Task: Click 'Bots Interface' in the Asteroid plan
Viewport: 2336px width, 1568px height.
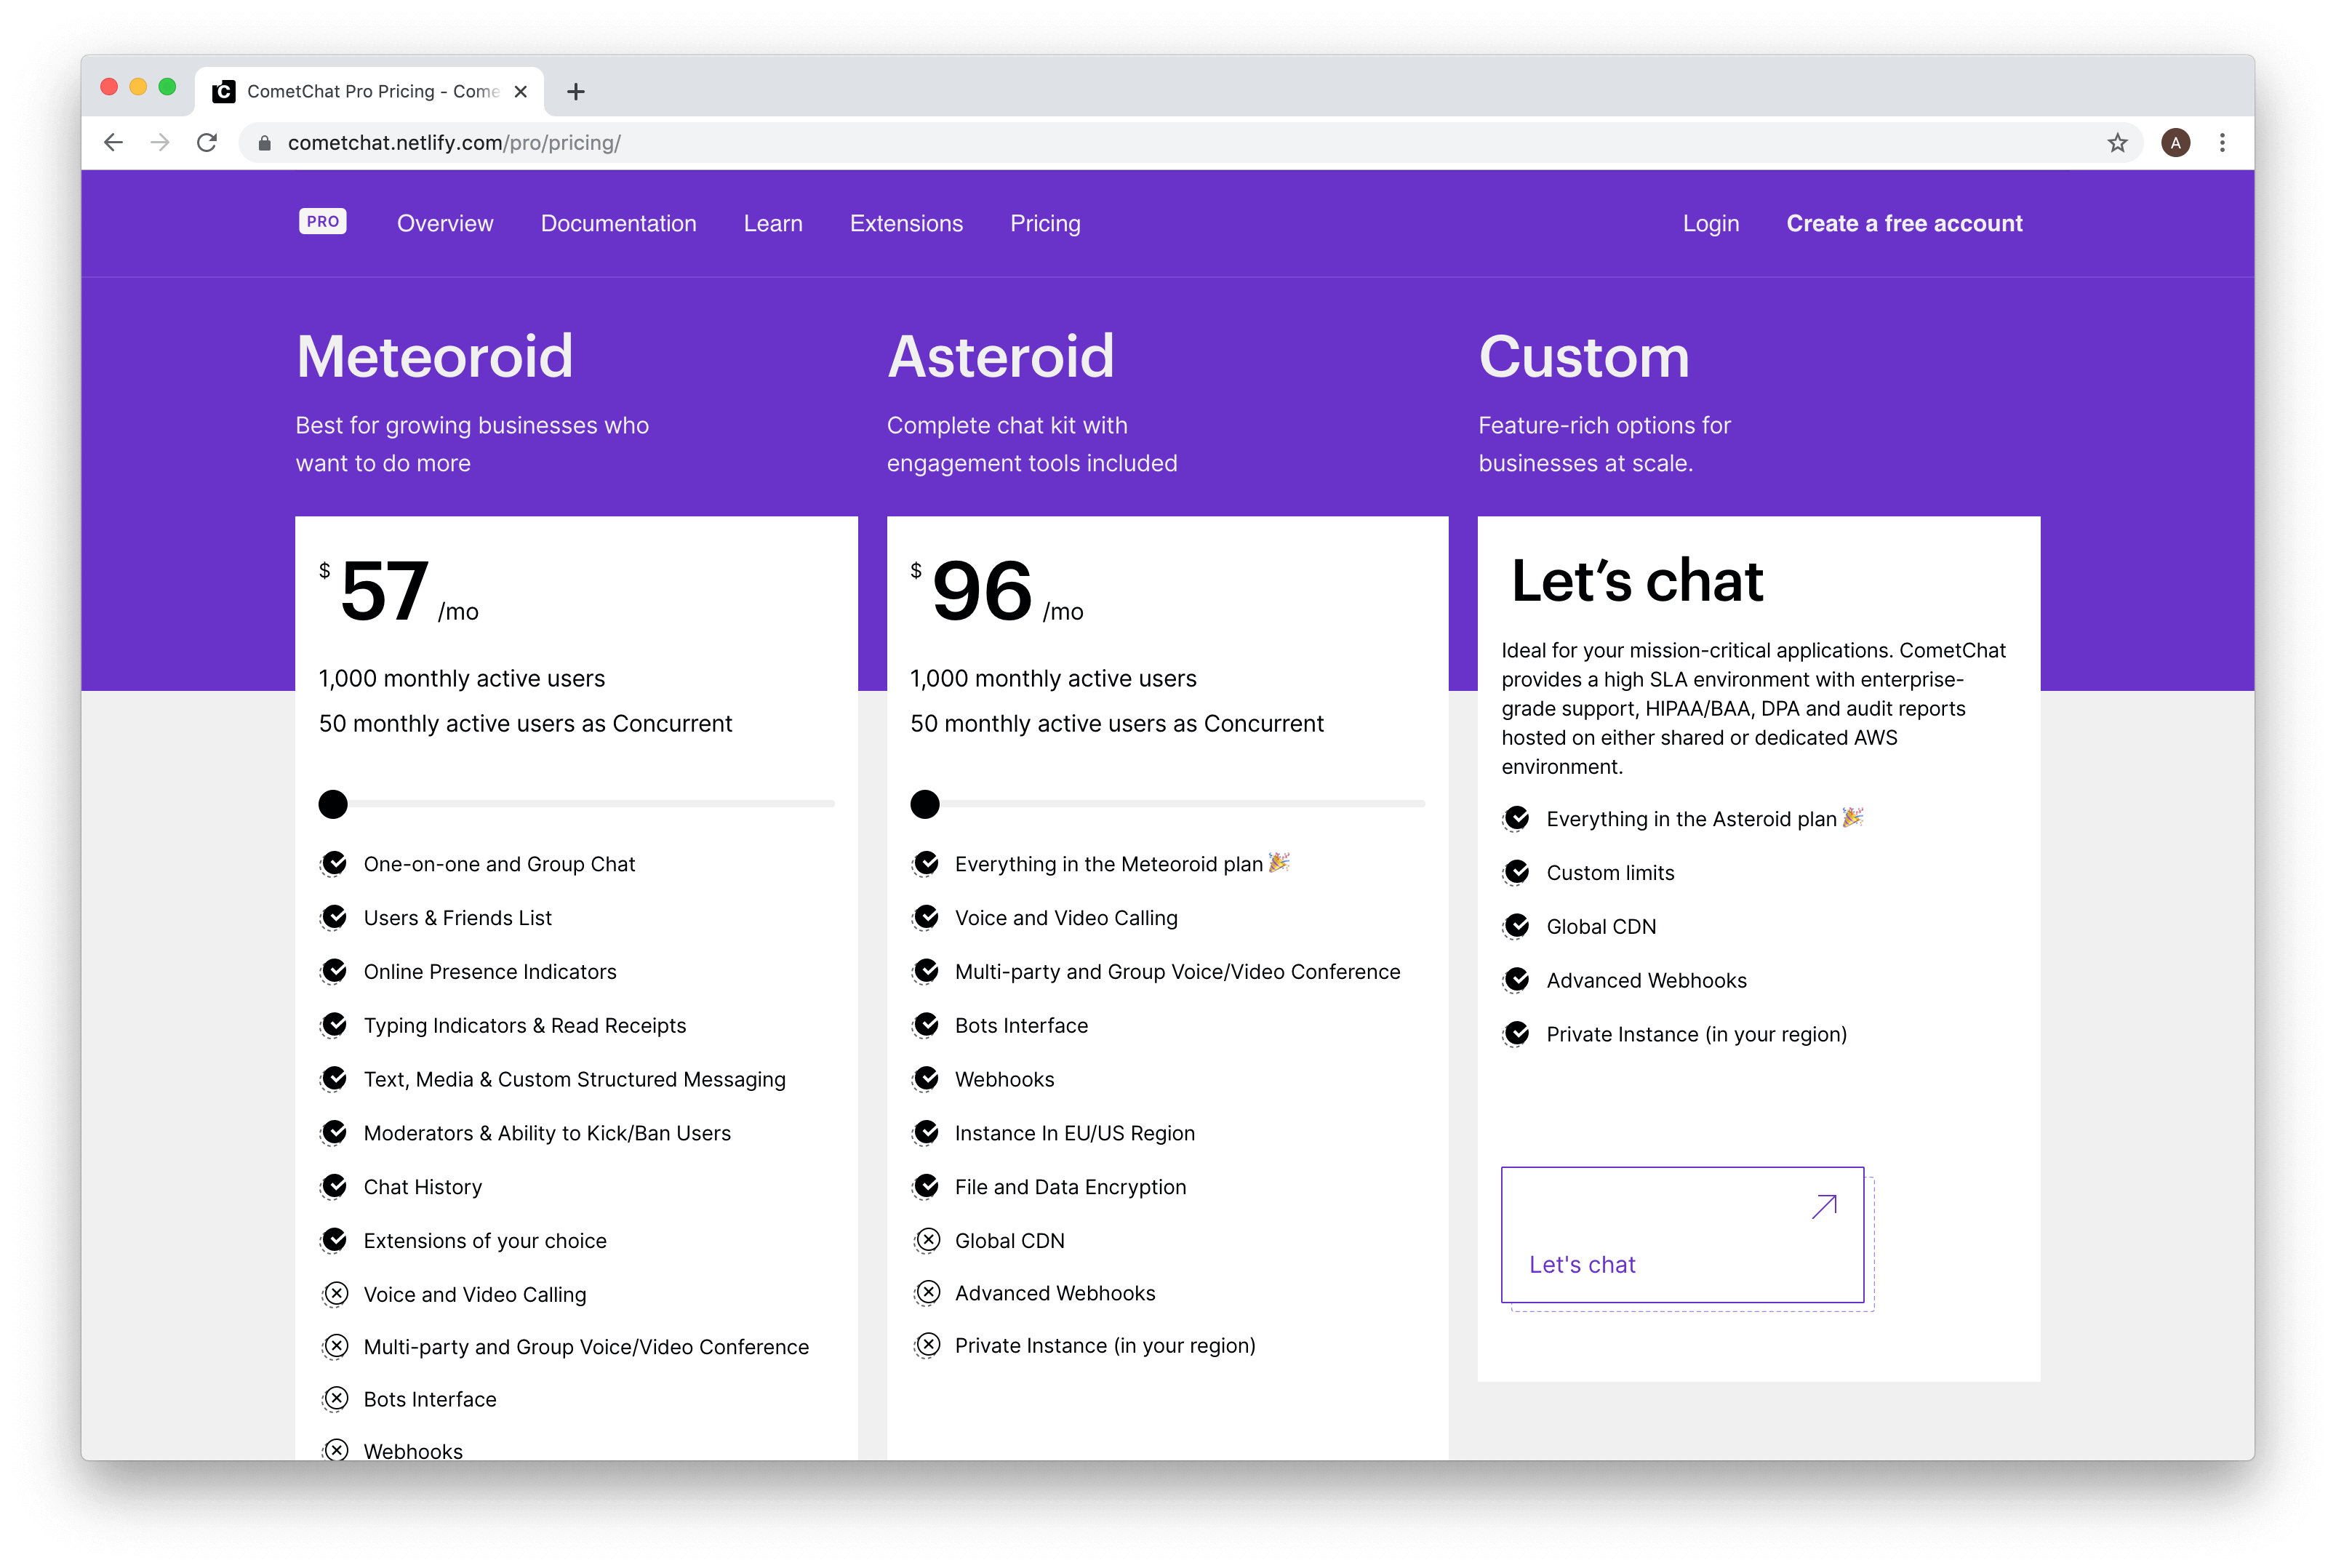Action: 1021,1025
